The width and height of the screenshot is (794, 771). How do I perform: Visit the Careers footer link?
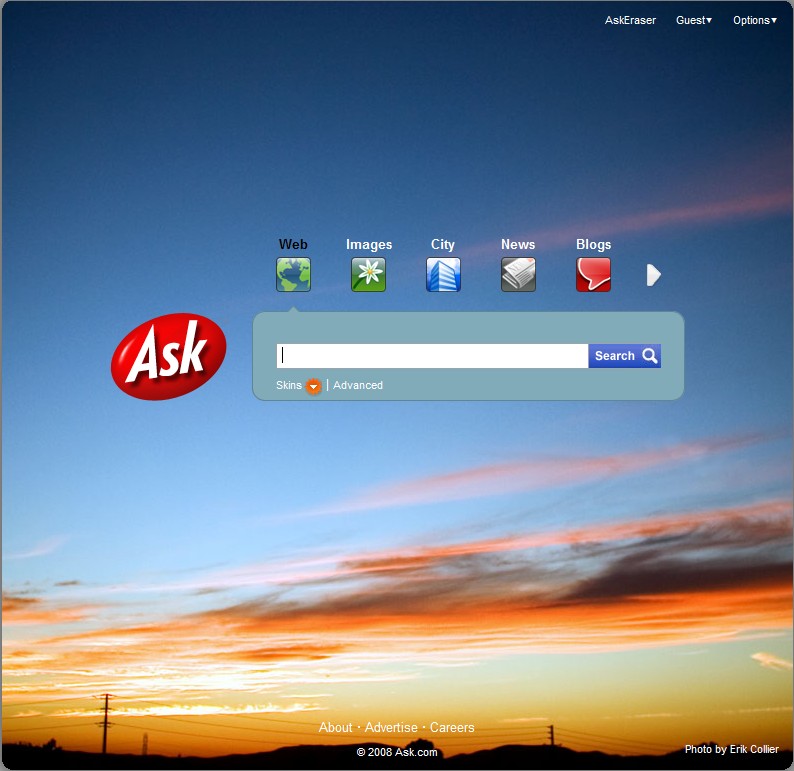452,728
